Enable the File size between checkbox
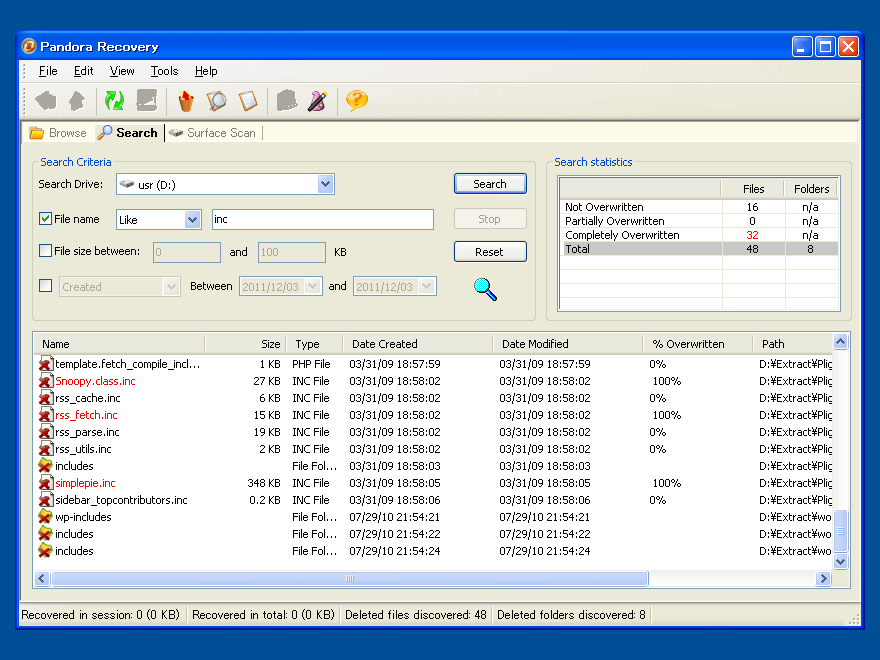The width and height of the screenshot is (880, 660). [45, 250]
